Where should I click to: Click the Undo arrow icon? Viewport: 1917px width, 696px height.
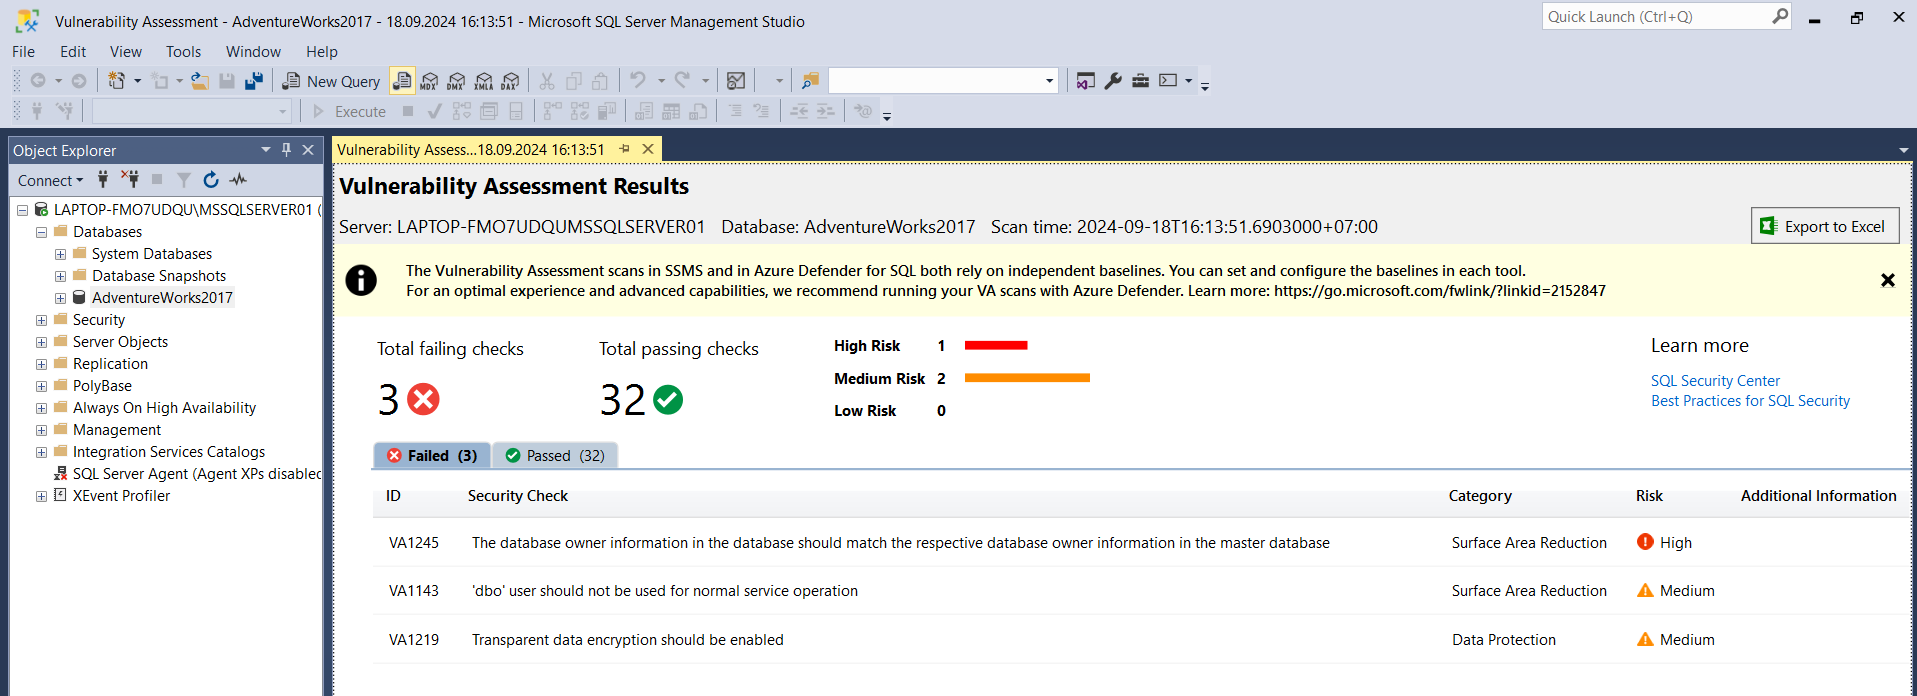click(x=637, y=80)
